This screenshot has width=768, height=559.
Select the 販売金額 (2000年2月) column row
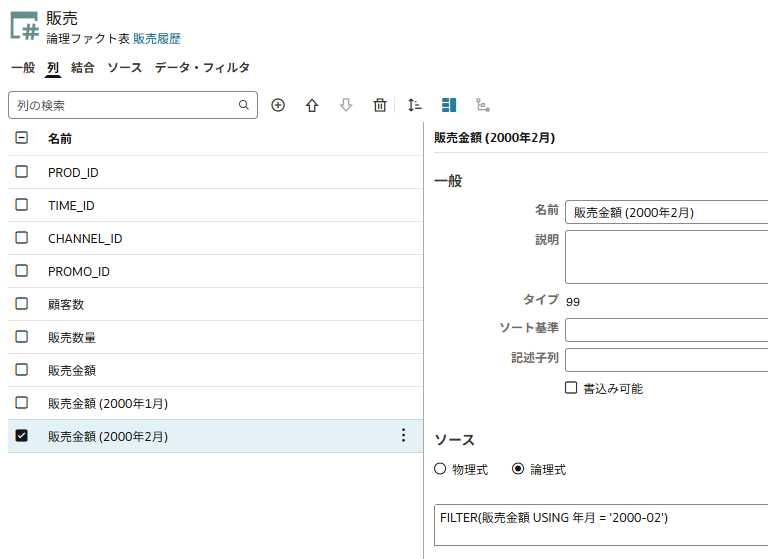(x=216, y=436)
